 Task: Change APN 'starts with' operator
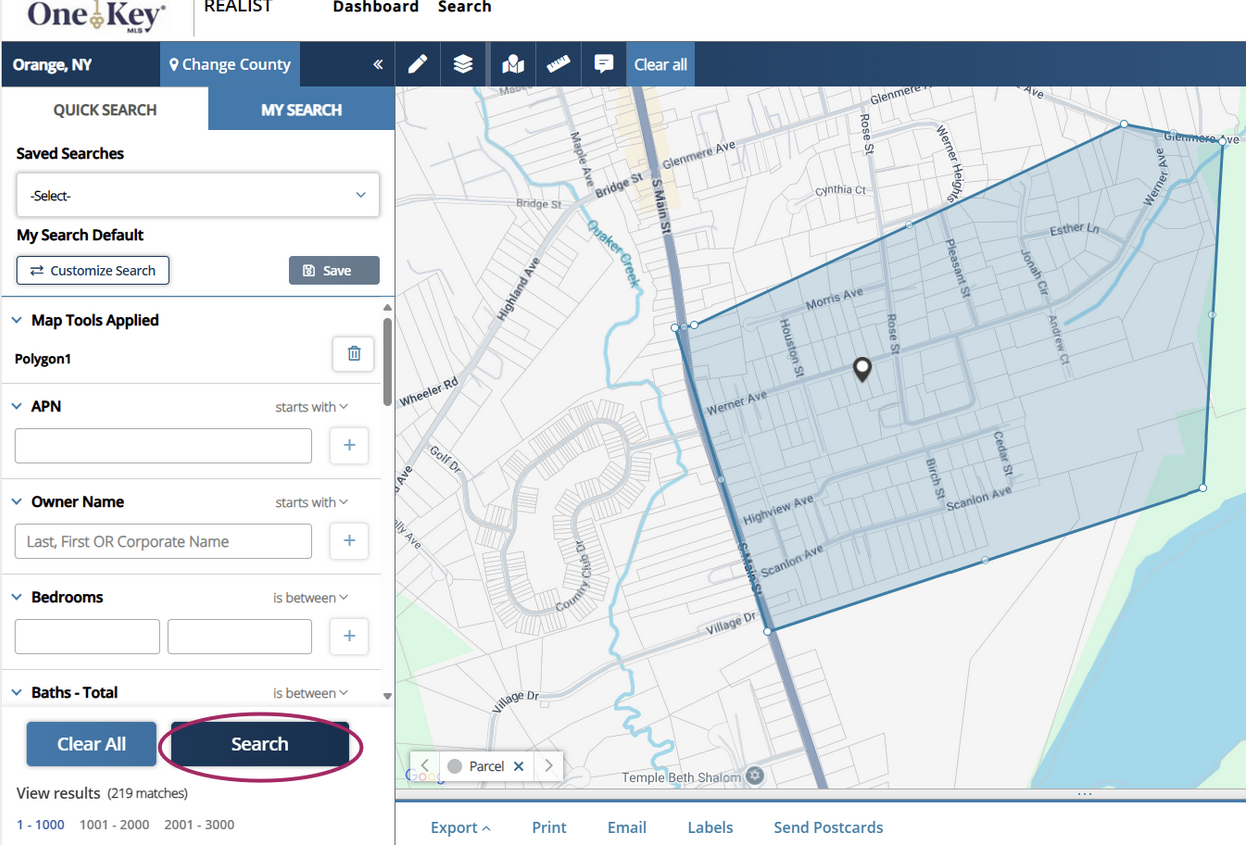[x=312, y=407]
